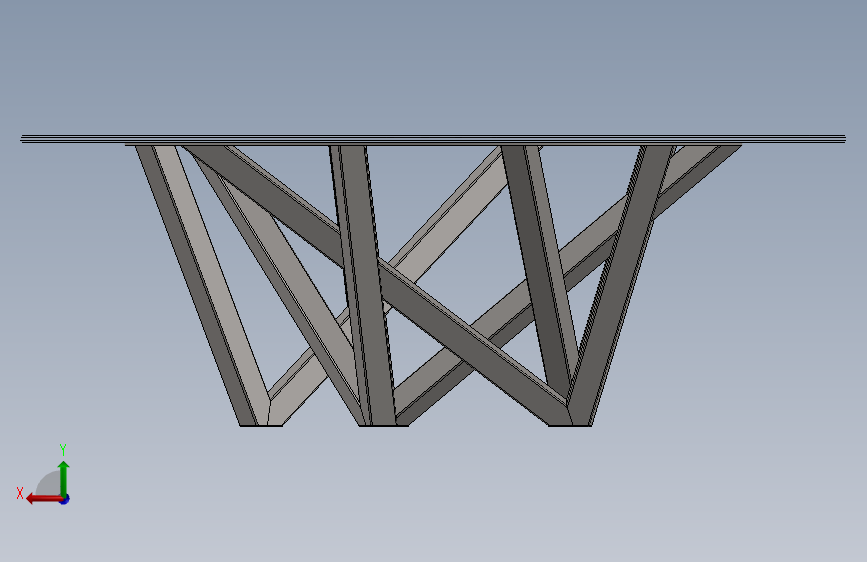Select the leftmost outer leg of table base
The width and height of the screenshot is (867, 562).
point(202,285)
